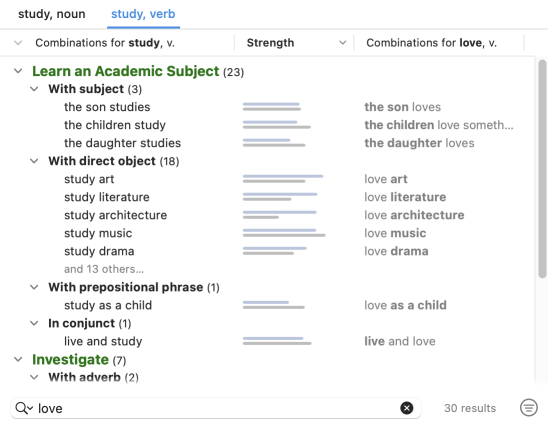The width and height of the screenshot is (548, 426).
Task: Switch to the study, noun tab
Action: tap(52, 14)
